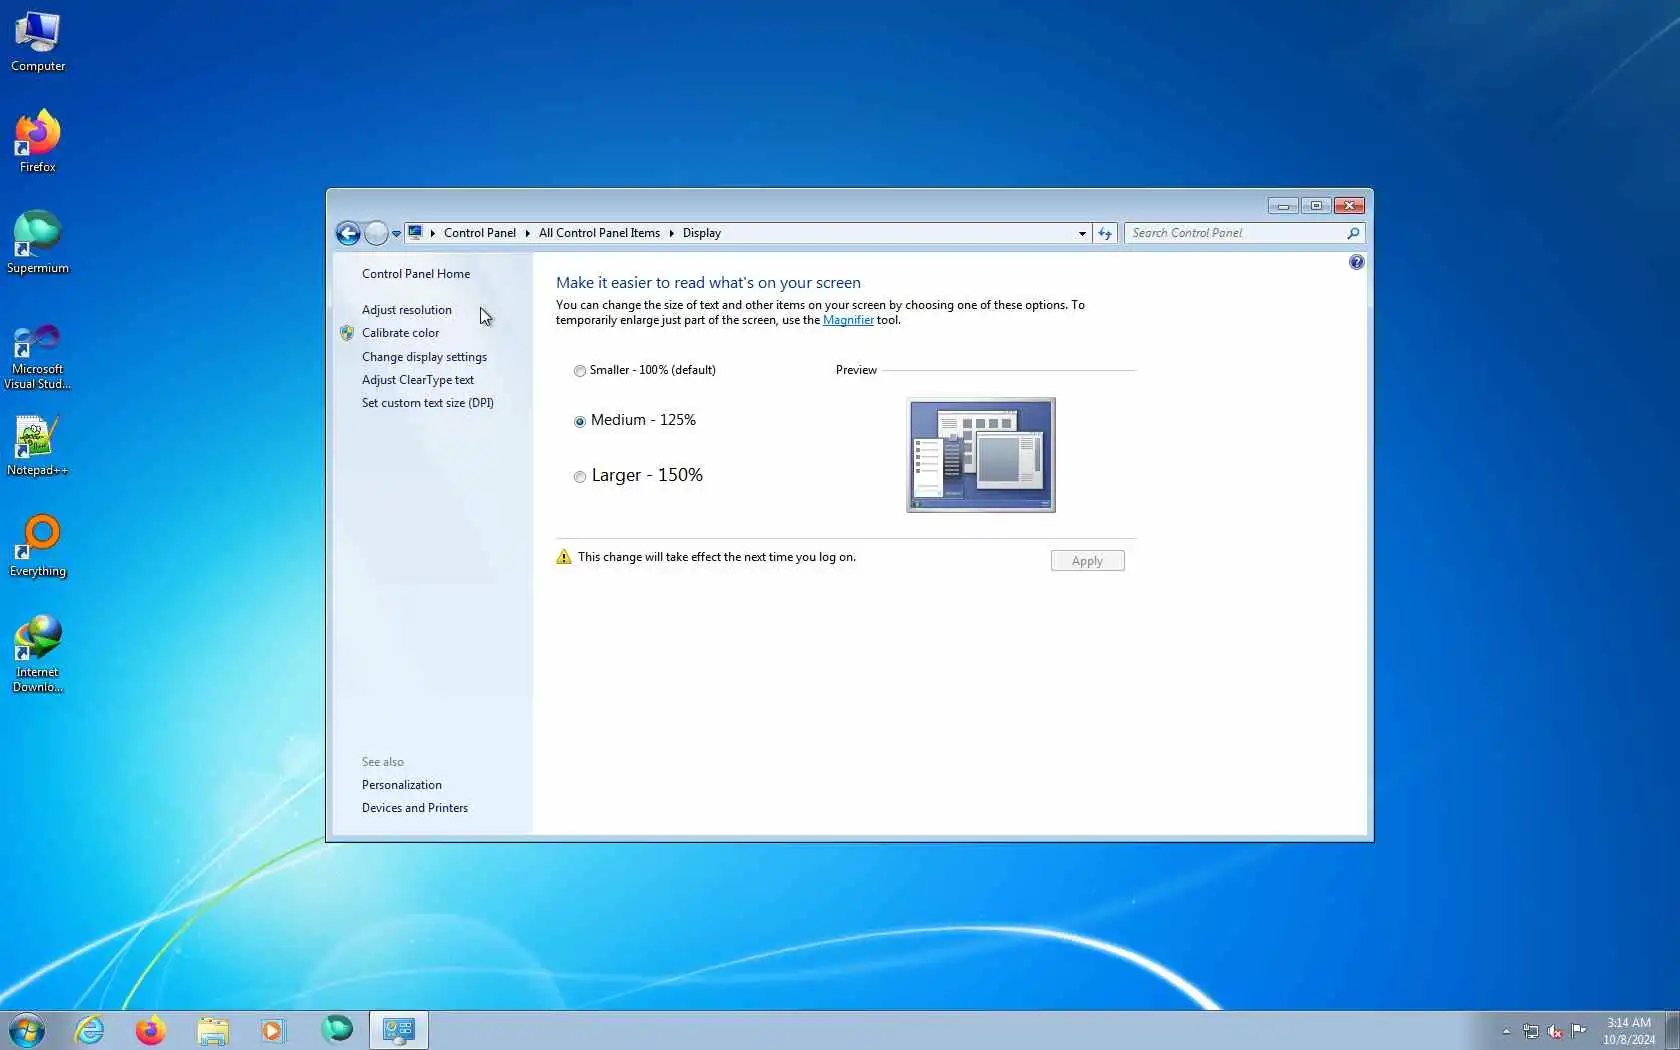Open the Windows Start menu

click(x=27, y=1030)
